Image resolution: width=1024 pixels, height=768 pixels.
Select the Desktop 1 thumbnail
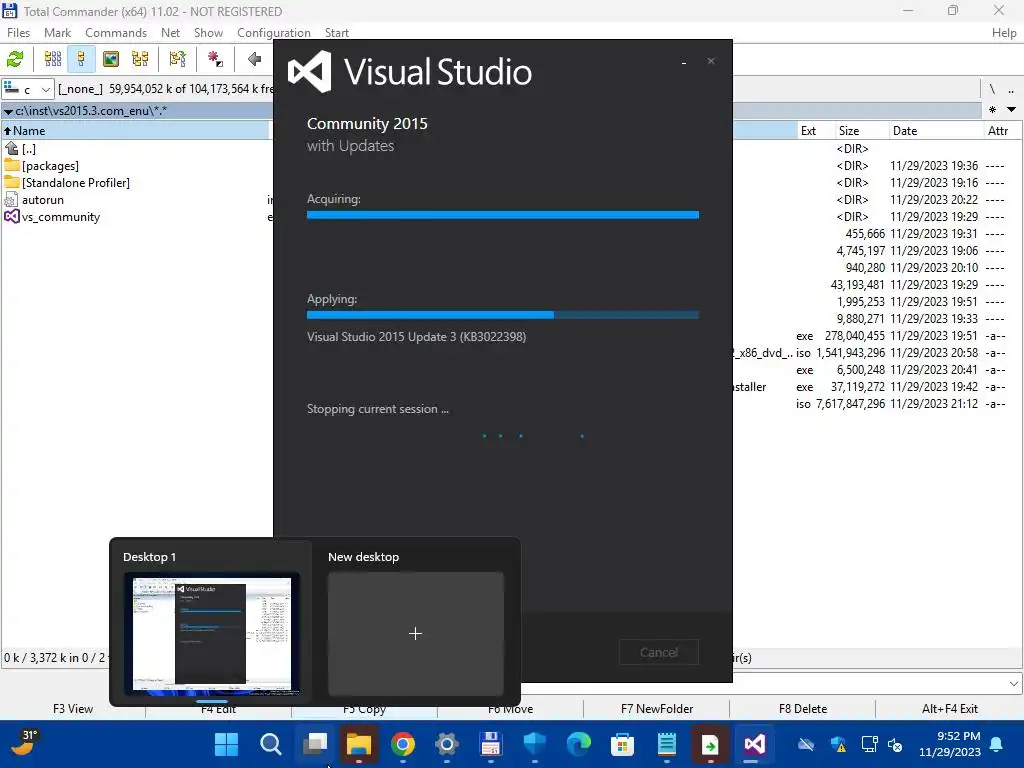212,633
